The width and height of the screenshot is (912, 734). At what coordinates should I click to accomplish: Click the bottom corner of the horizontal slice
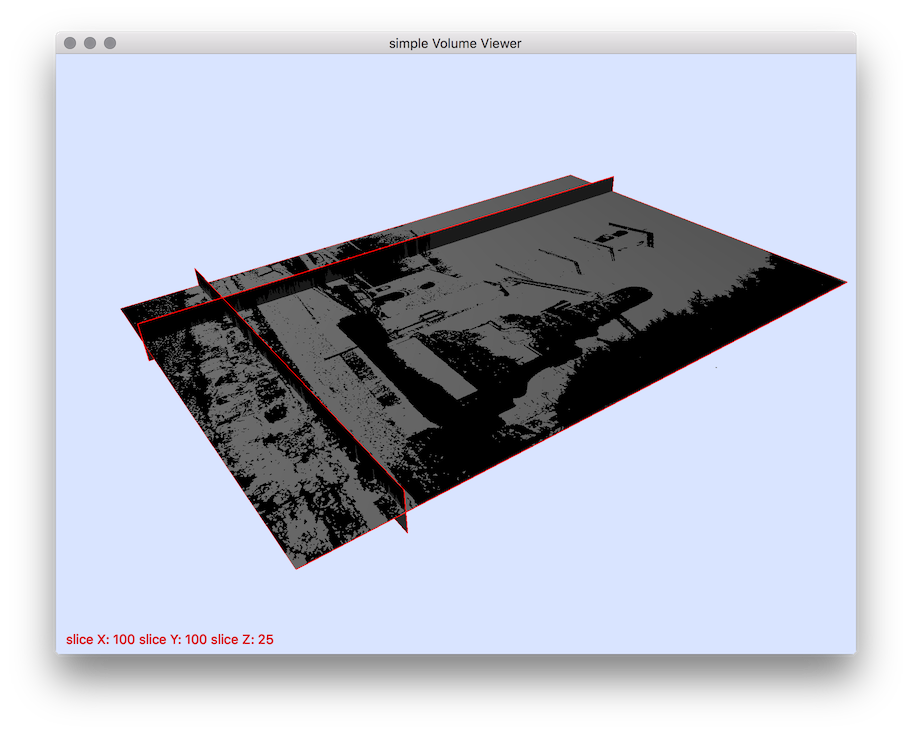296,568
